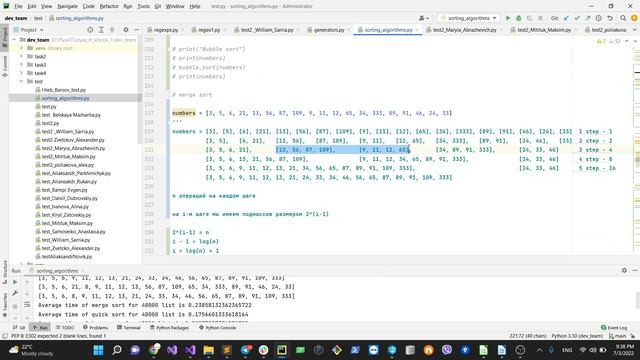Click the Git Update Project arrow icon
This screenshot has height=360, width=640.
566,18
